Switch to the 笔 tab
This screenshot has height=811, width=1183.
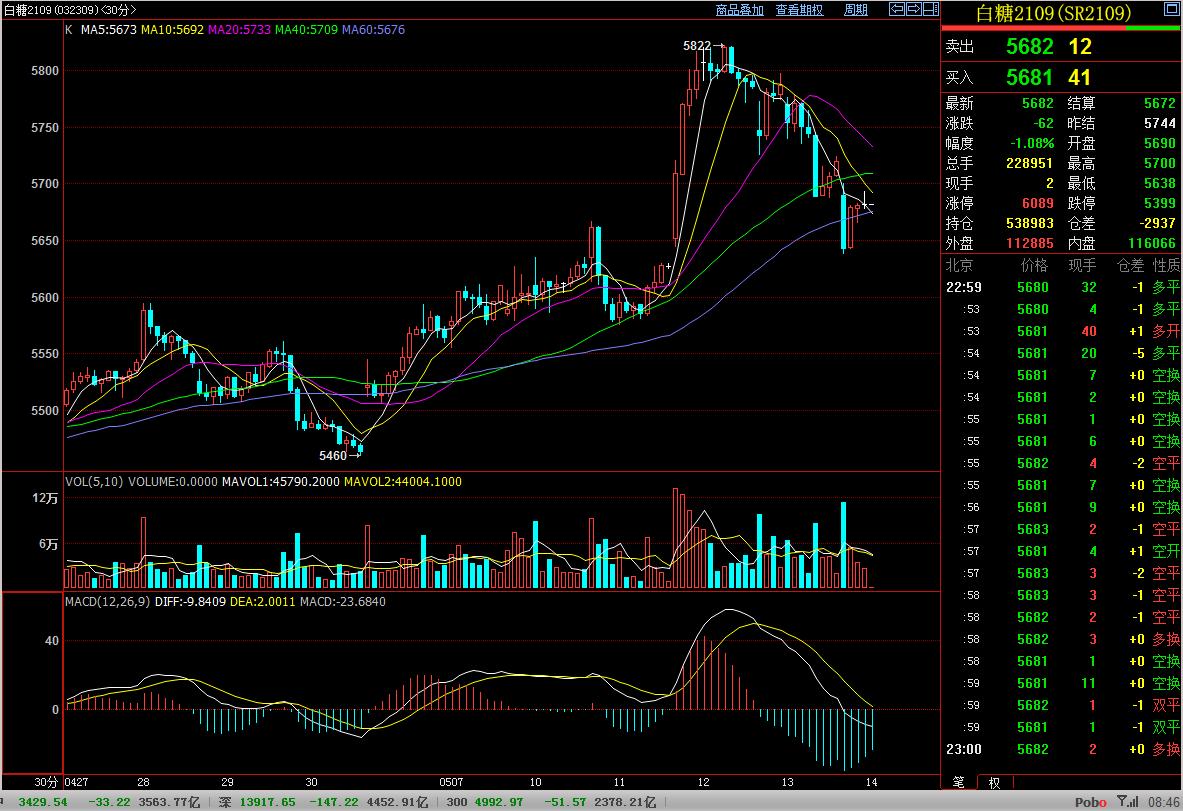tap(958, 782)
